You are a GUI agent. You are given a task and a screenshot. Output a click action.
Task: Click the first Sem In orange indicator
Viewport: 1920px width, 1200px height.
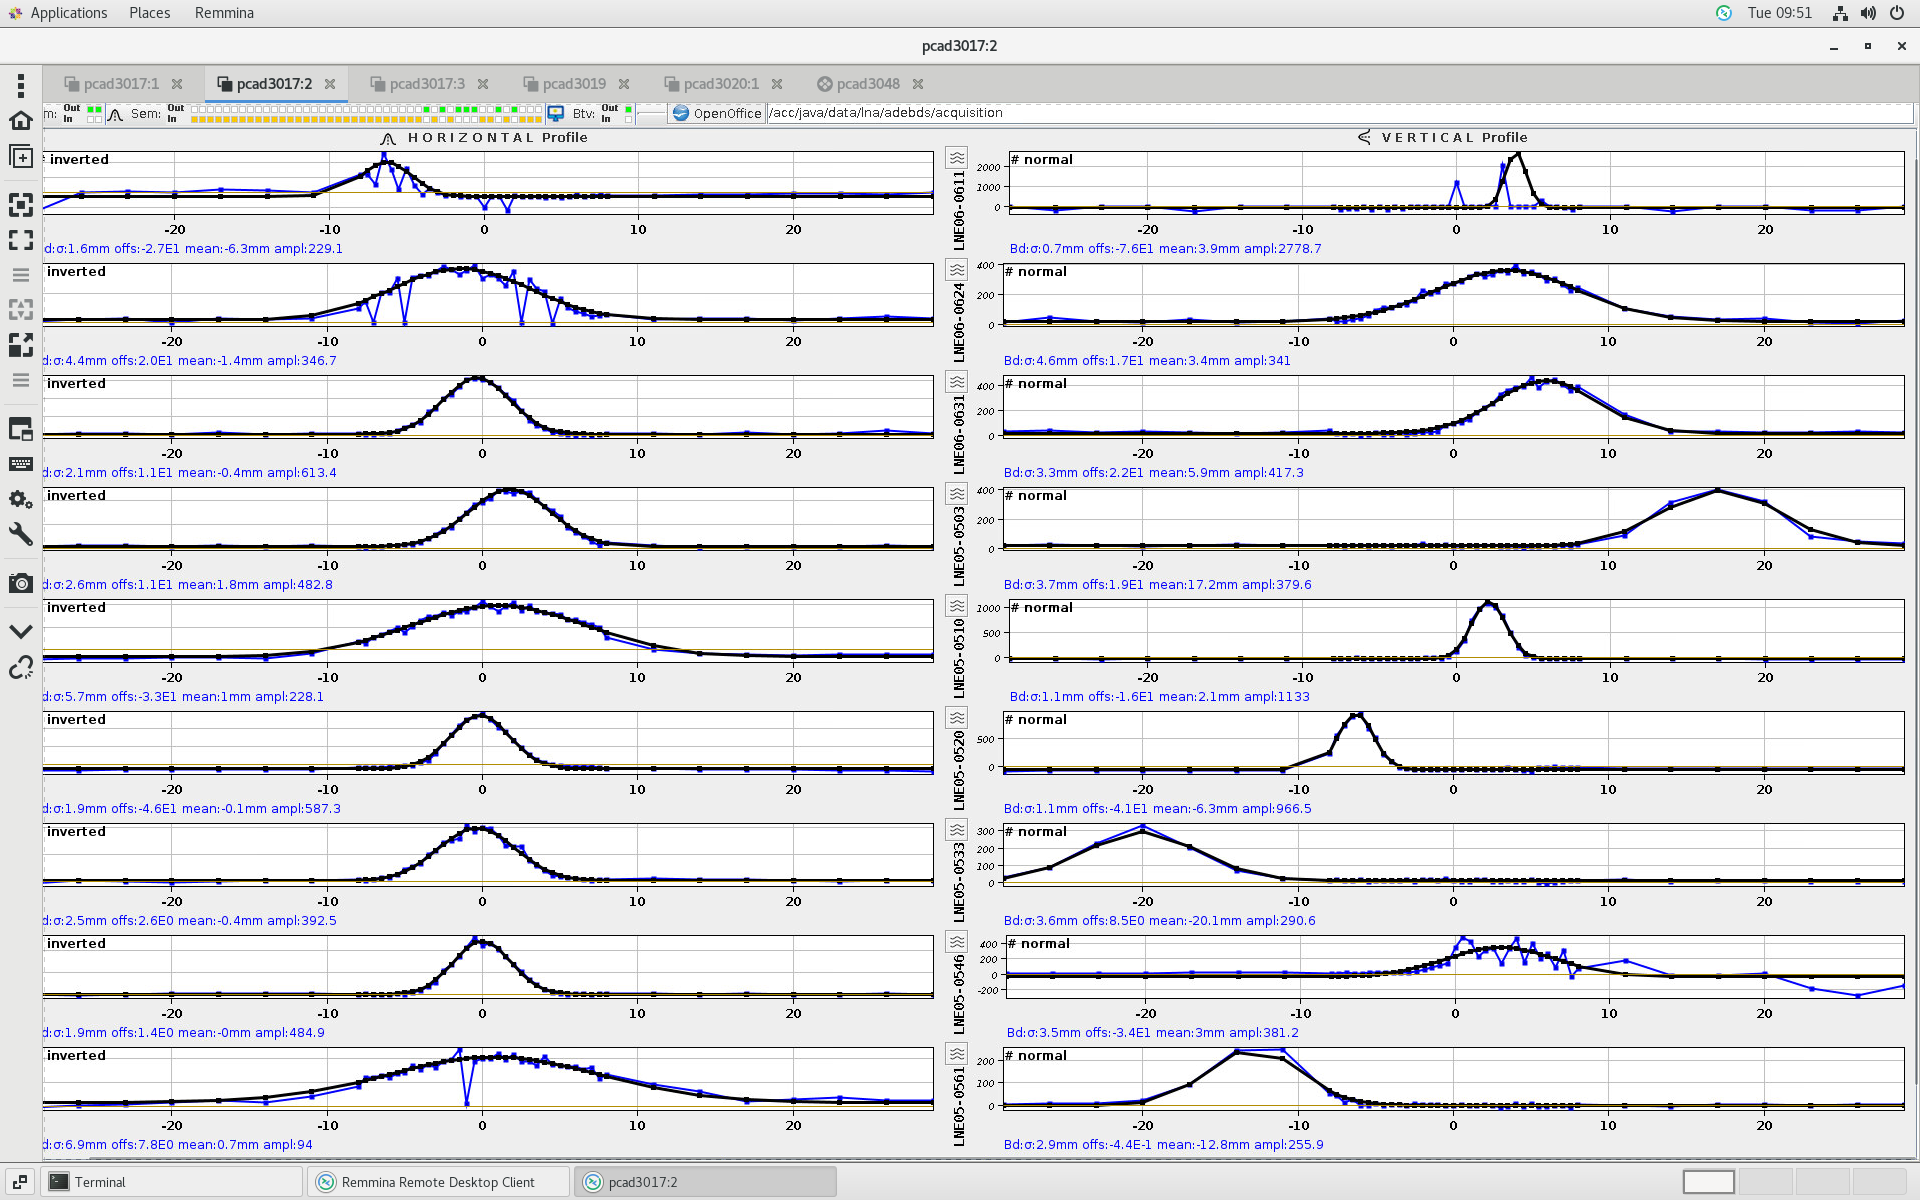tap(195, 119)
